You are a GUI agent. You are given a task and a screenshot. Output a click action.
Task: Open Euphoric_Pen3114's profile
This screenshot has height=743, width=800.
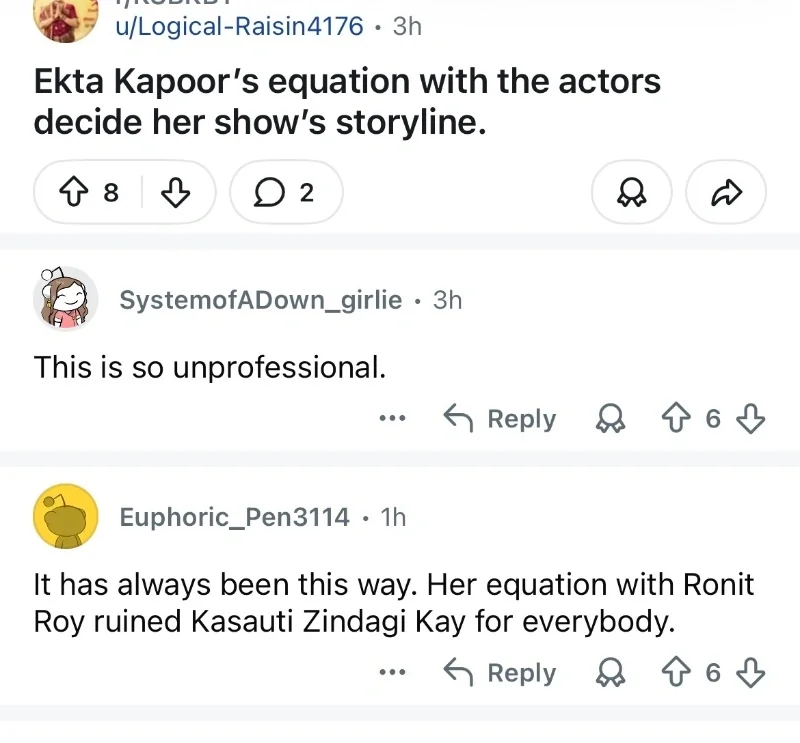coord(234,517)
